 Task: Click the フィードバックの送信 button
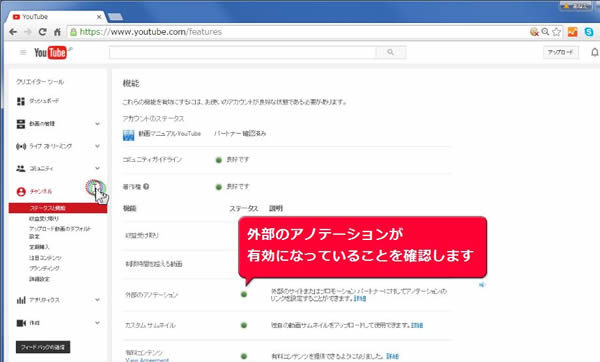43,347
